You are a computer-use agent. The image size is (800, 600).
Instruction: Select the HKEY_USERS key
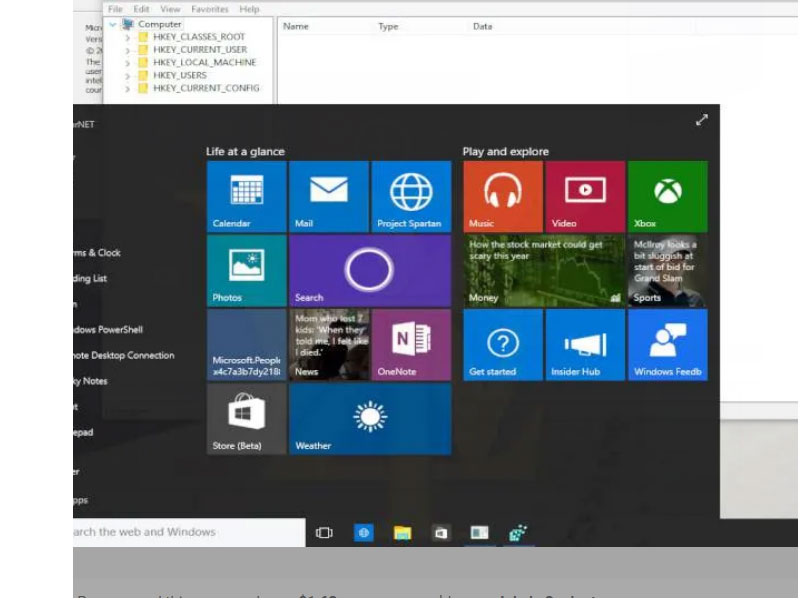point(180,75)
